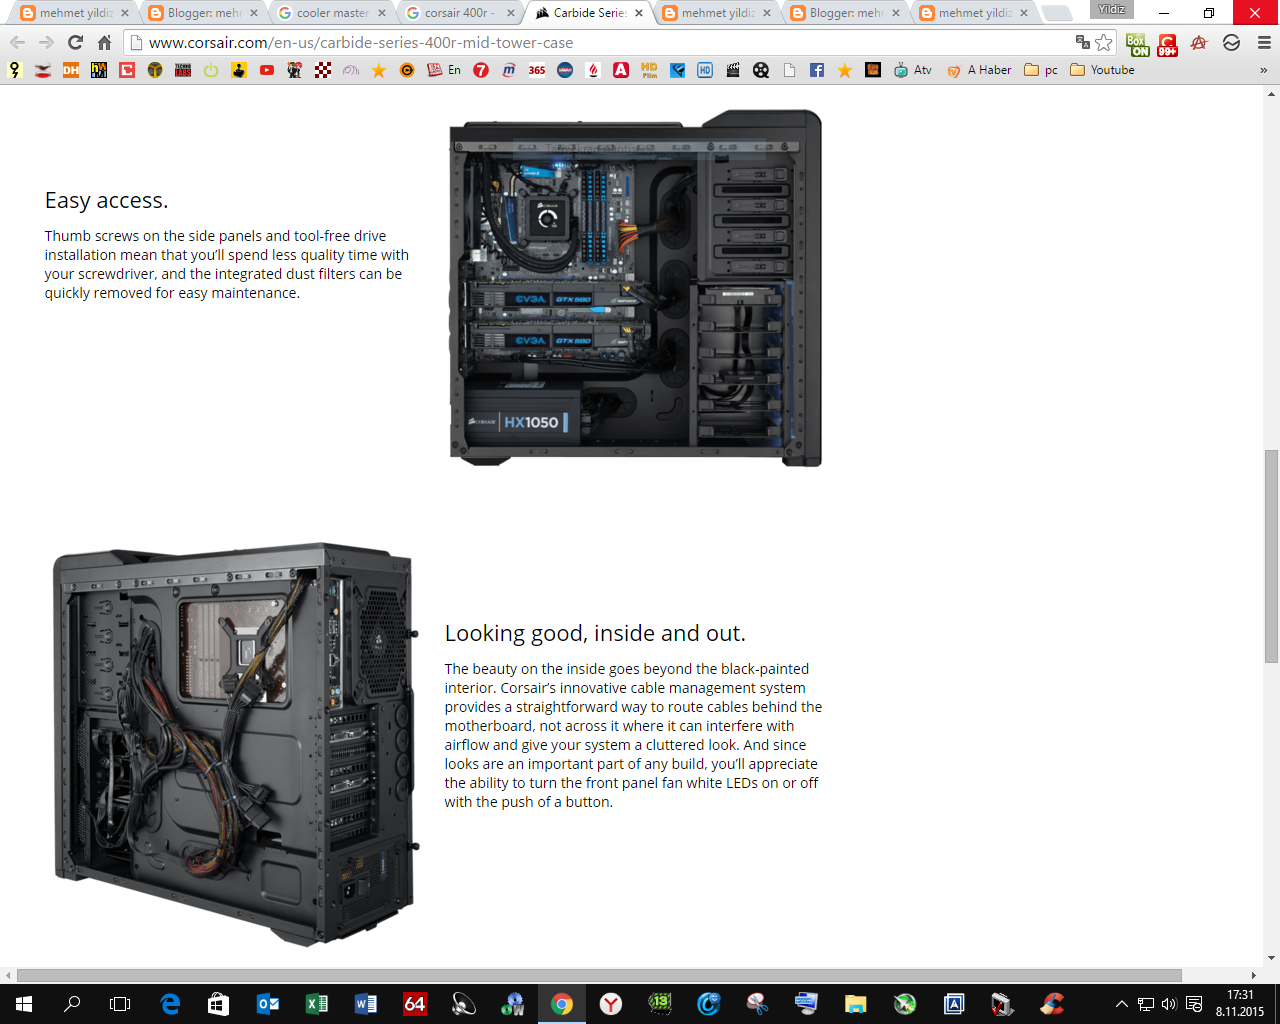Open the DH bookmark icon
Viewport: 1280px width, 1024px height.
[x=71, y=70]
